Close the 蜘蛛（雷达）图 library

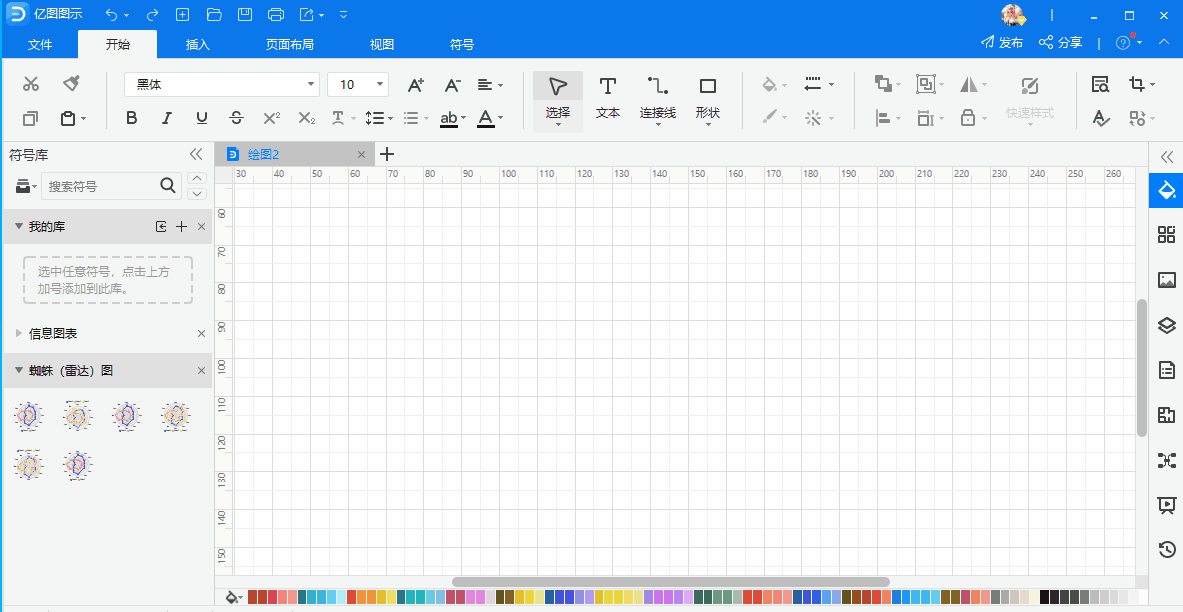coord(201,371)
